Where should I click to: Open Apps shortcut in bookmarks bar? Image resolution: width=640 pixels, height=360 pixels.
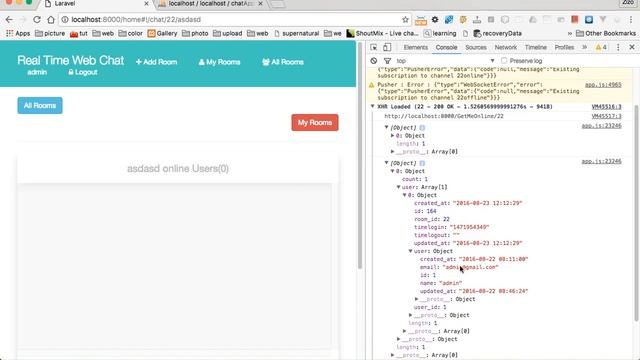click(18, 33)
